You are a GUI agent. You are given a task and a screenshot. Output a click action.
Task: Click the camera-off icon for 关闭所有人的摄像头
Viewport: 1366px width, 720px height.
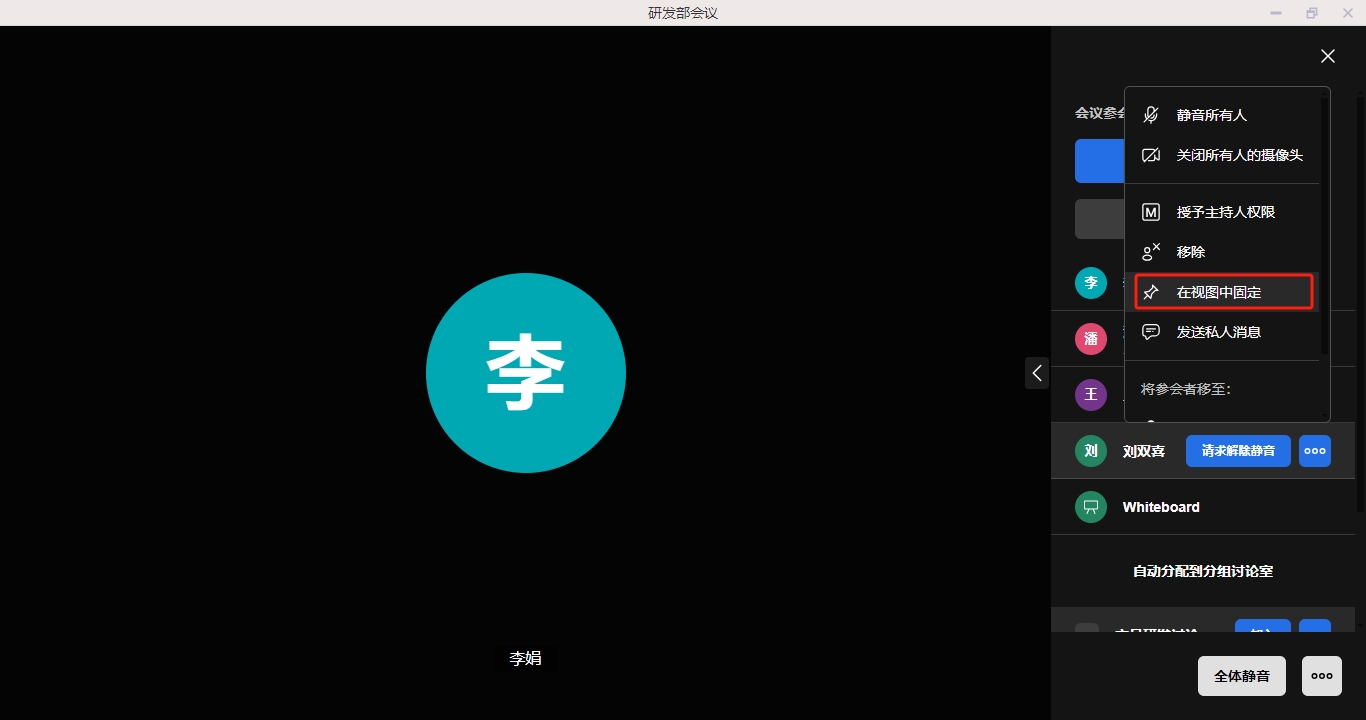click(x=1151, y=155)
